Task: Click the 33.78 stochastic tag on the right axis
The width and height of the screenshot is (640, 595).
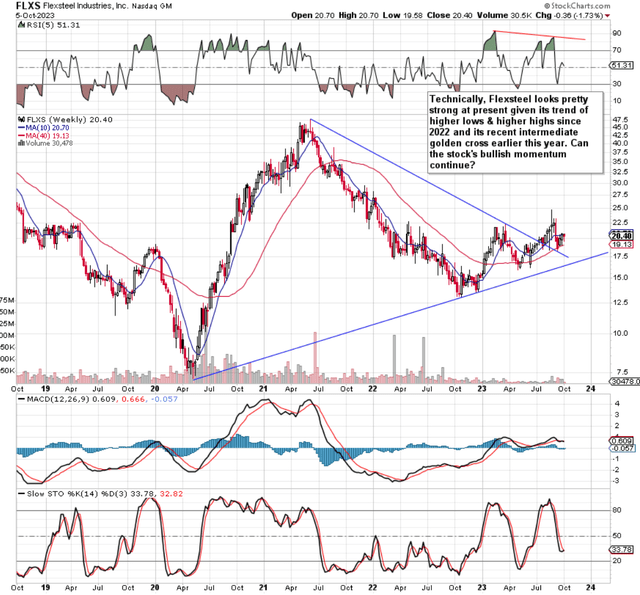Action: [x=622, y=550]
